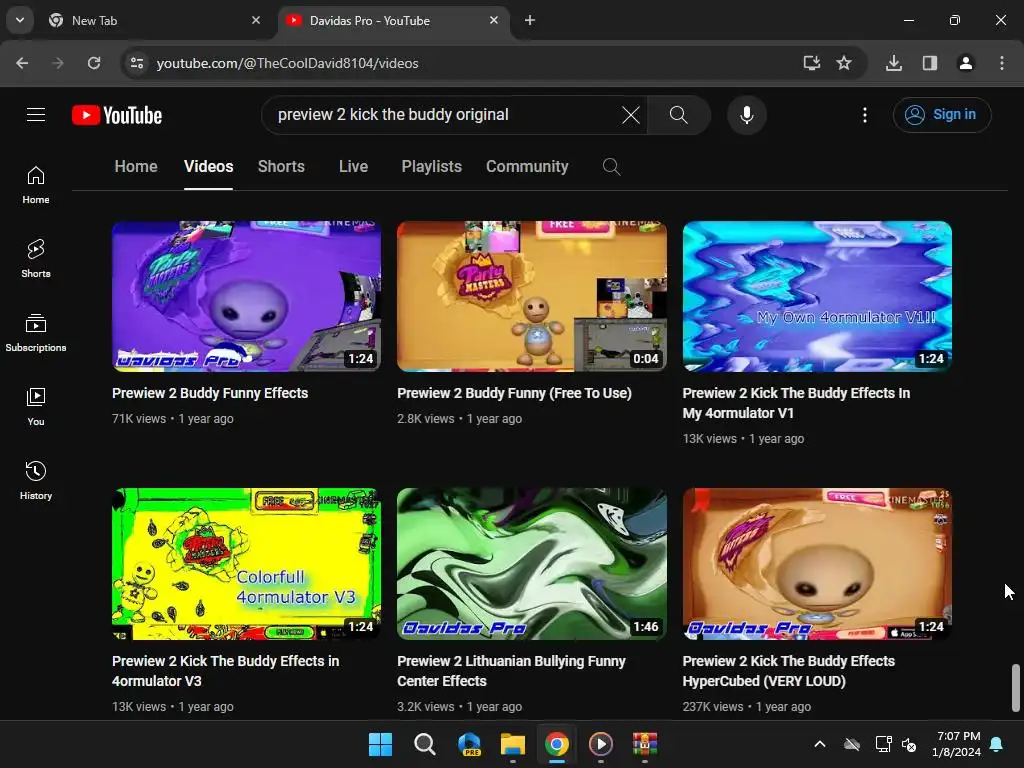Image resolution: width=1024 pixels, height=768 pixels.
Task: Open Home in the left sidebar
Action: click(36, 185)
